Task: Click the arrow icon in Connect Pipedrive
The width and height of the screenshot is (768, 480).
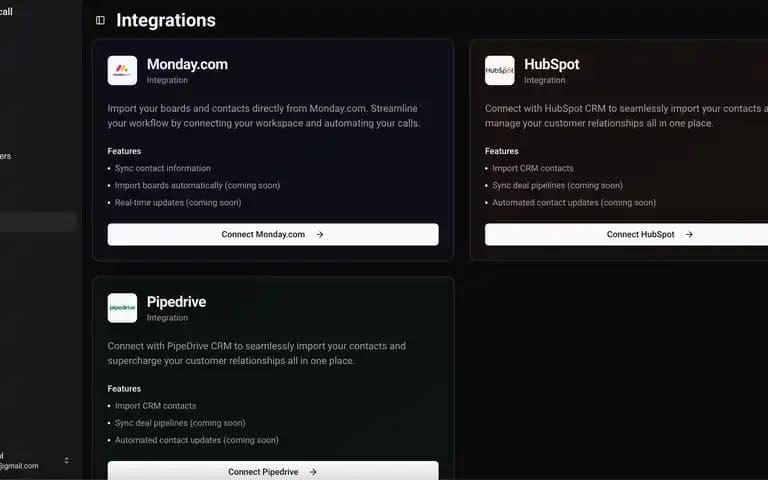Action: click(x=313, y=472)
